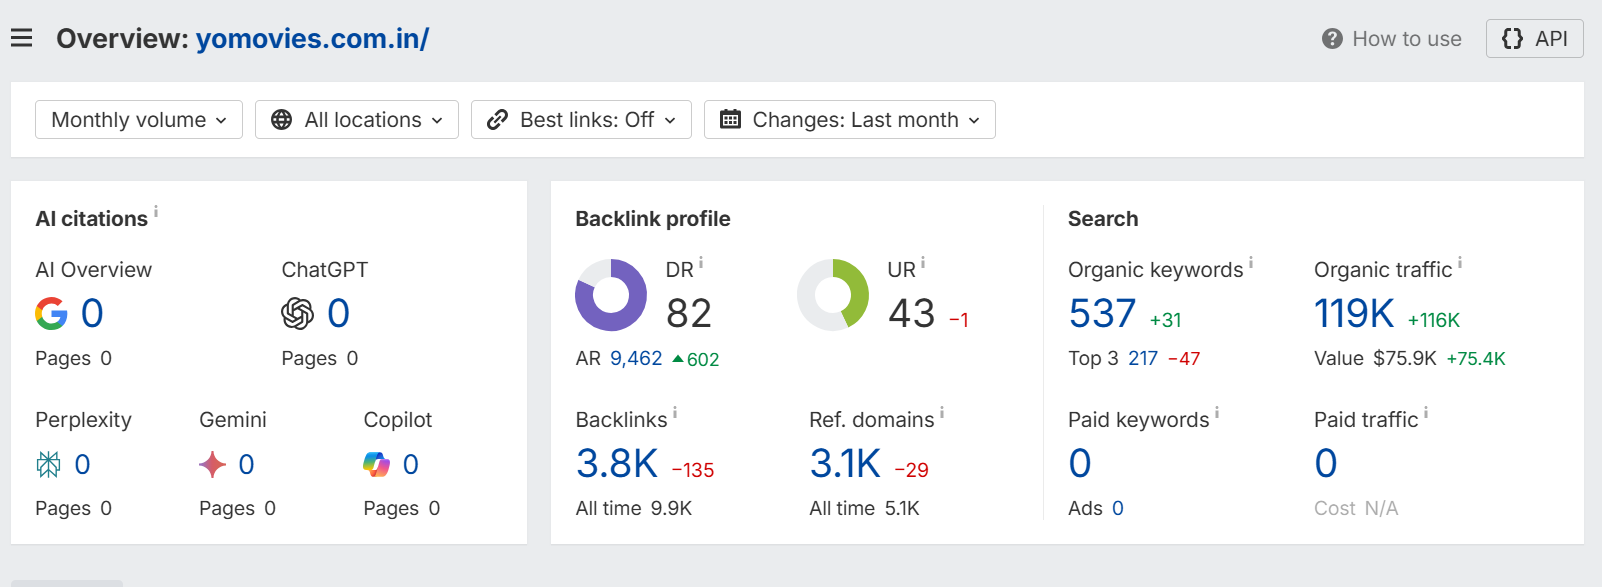Screen dimensions: 1602x587
Task: Click the Google AI Overview icon
Action: [x=51, y=314]
